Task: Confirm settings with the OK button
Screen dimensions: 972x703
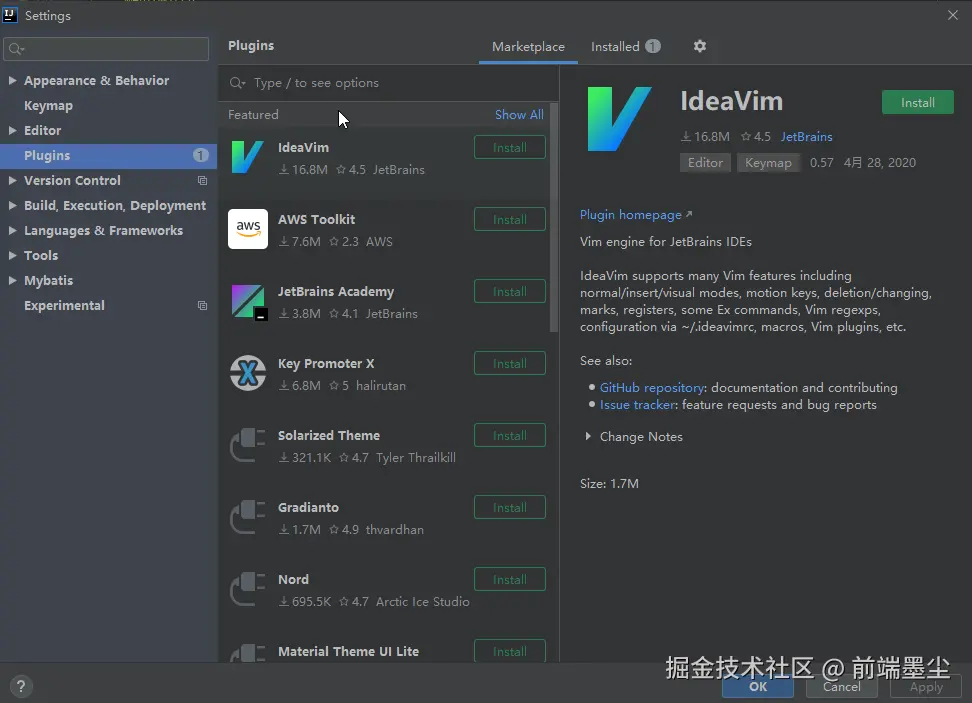Action: (x=758, y=687)
